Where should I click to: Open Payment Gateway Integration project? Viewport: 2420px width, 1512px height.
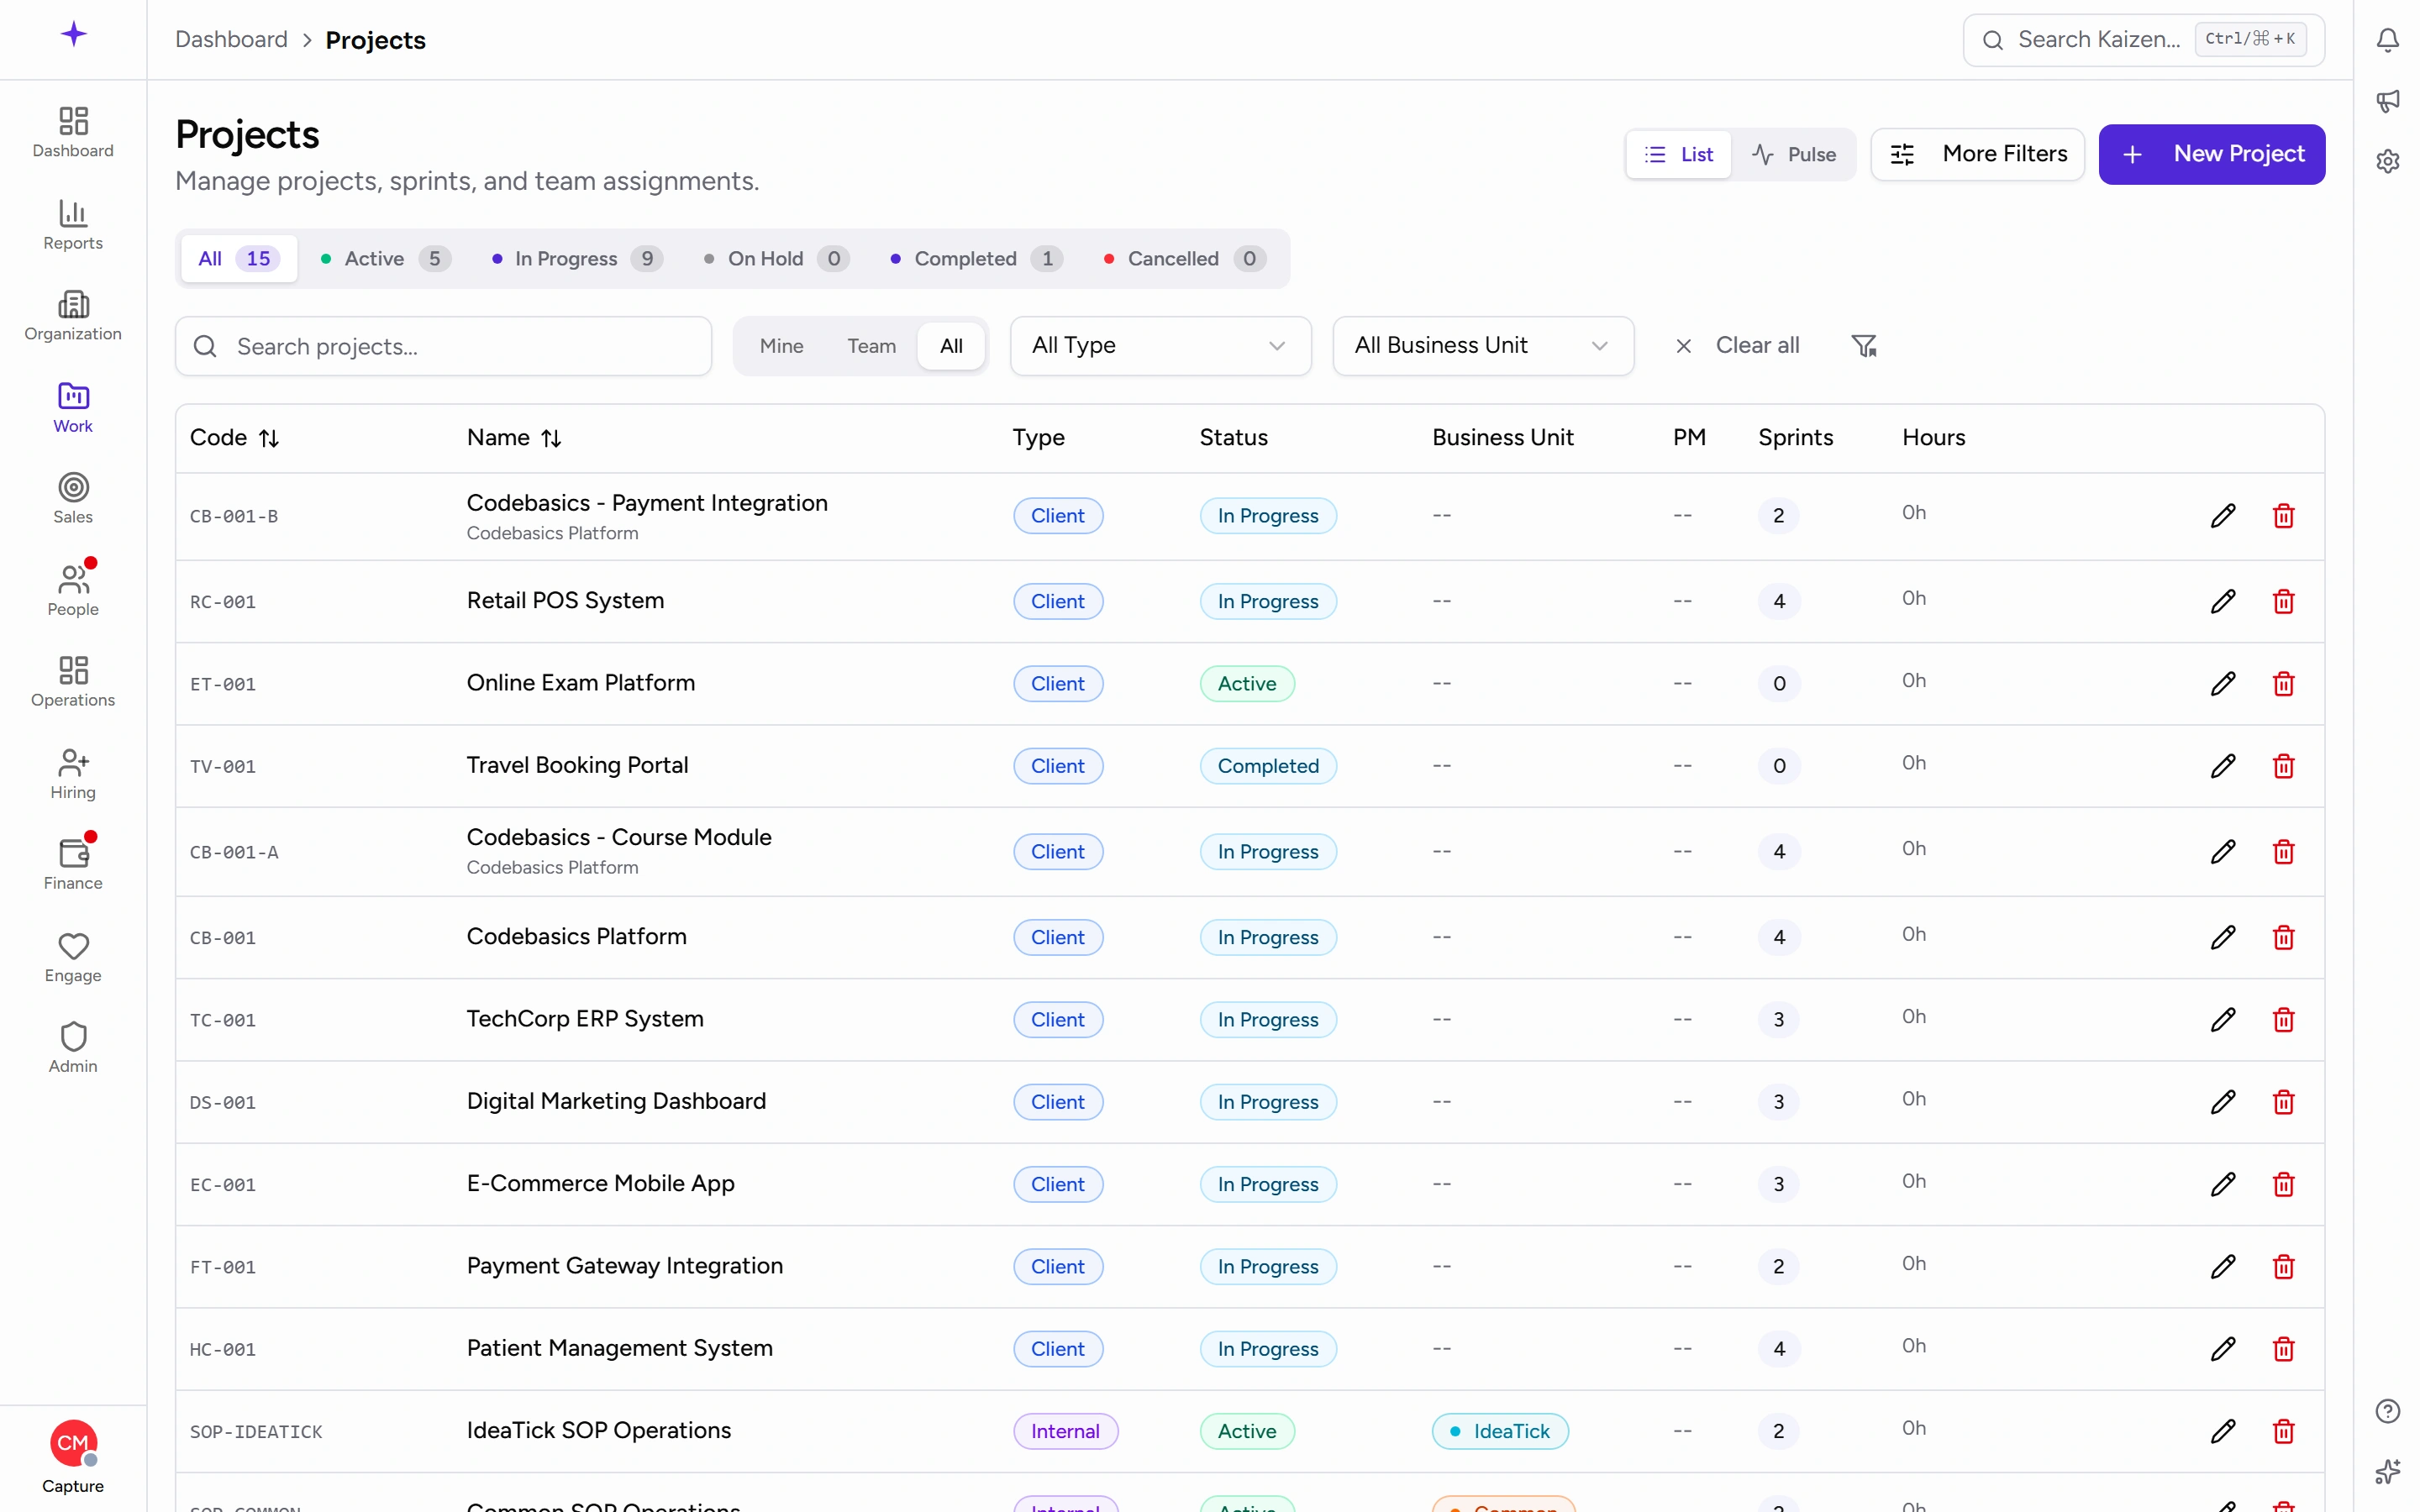[625, 1266]
